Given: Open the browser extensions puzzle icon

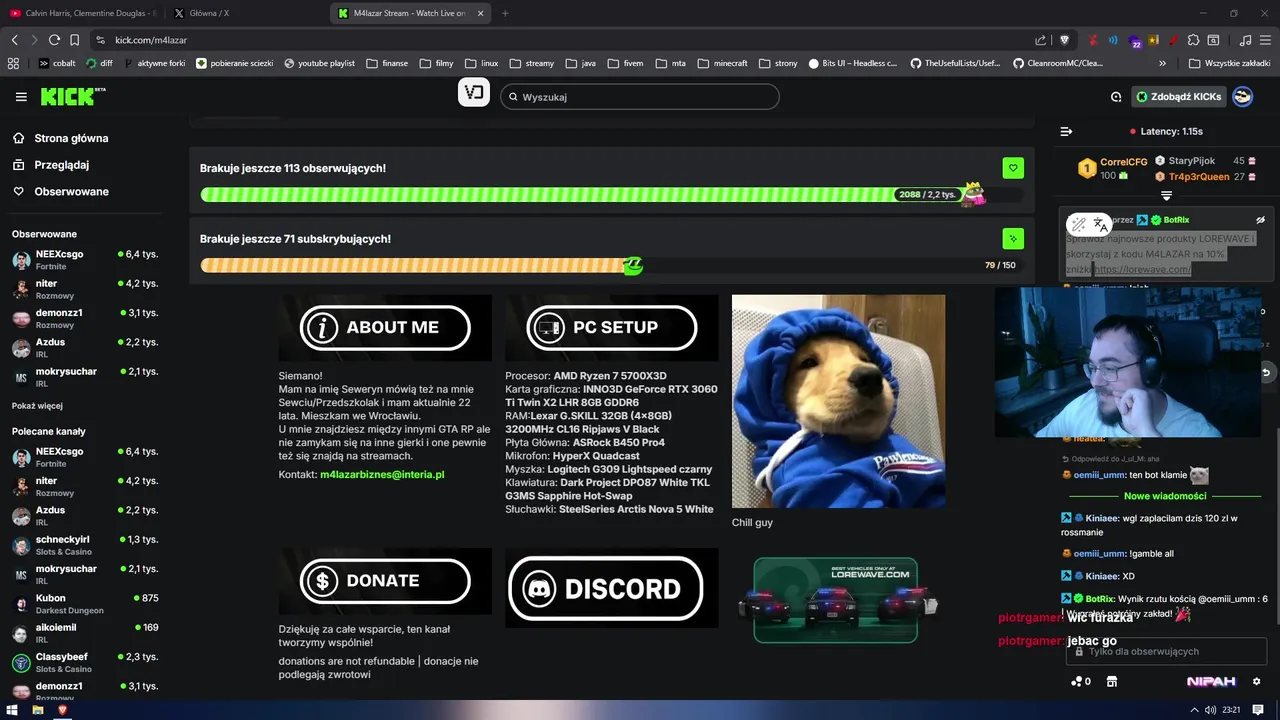Looking at the screenshot, I should click(1193, 40).
